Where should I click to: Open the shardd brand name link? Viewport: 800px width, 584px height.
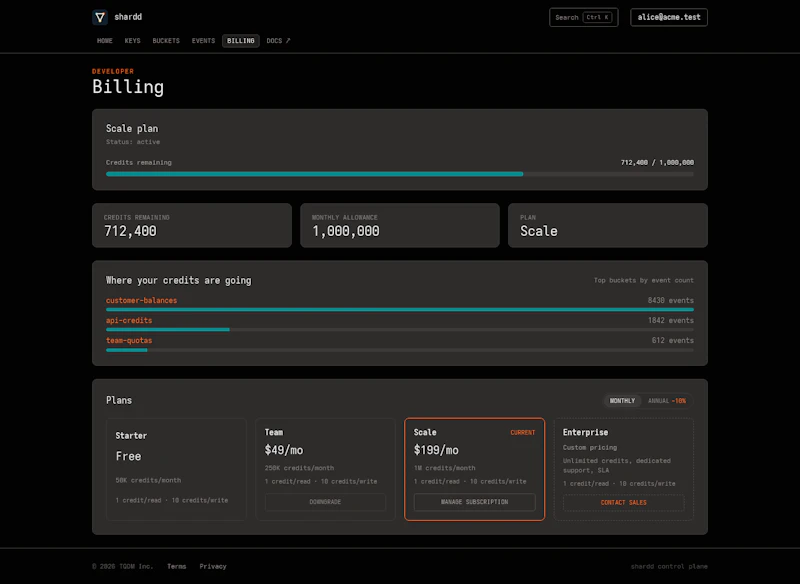pyautogui.click(x=128, y=17)
